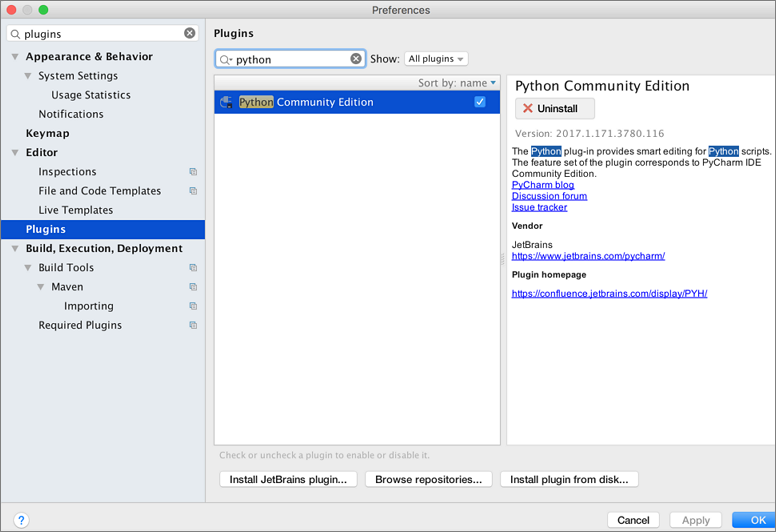Select the Plugins settings page
Viewport: 776px width, 532px height.
pyautogui.click(x=103, y=229)
